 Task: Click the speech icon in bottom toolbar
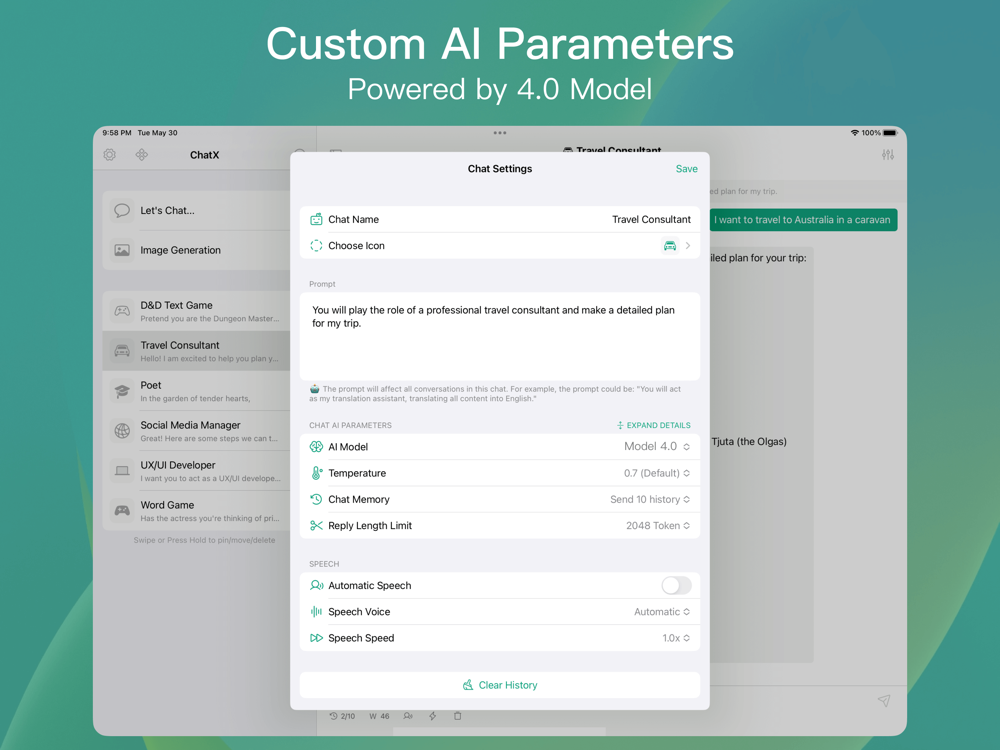(408, 716)
